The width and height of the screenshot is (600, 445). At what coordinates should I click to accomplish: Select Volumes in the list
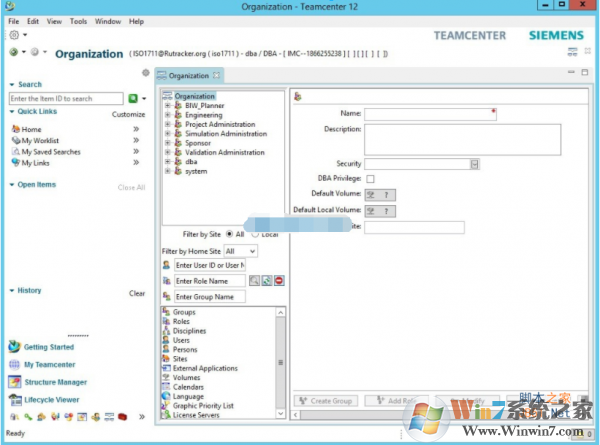pos(186,377)
